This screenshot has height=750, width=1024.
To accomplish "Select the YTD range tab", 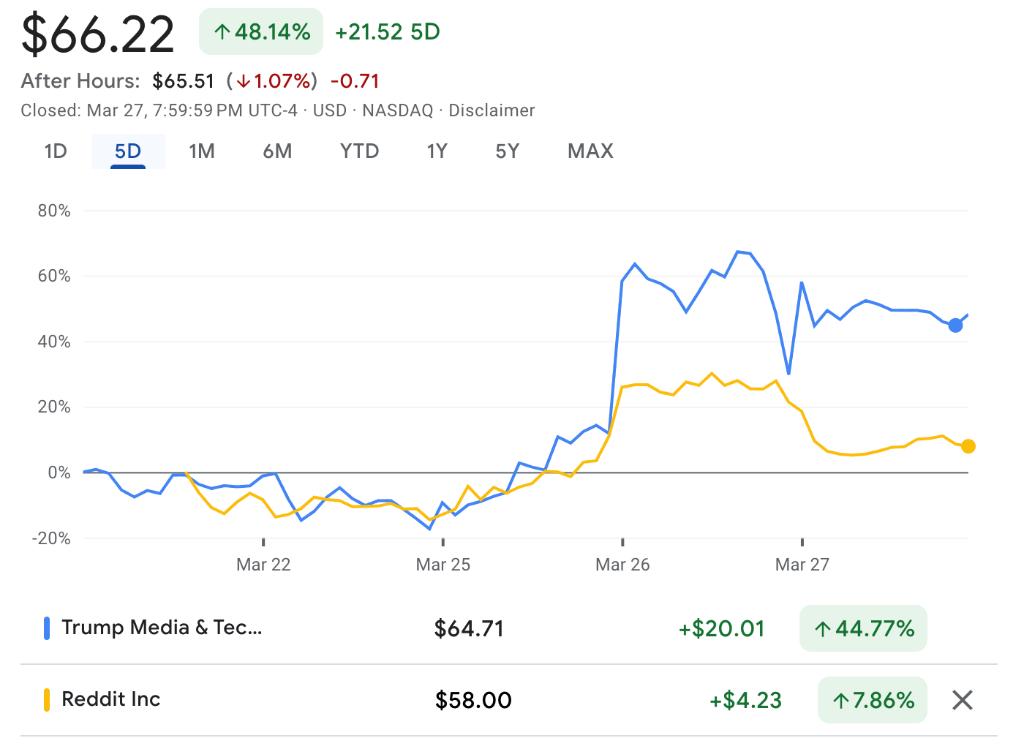I will (x=359, y=151).
